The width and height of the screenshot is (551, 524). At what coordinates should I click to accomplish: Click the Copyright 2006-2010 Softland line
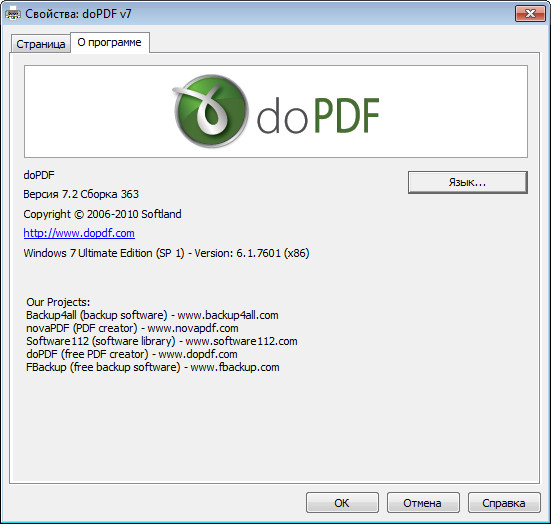(102, 214)
